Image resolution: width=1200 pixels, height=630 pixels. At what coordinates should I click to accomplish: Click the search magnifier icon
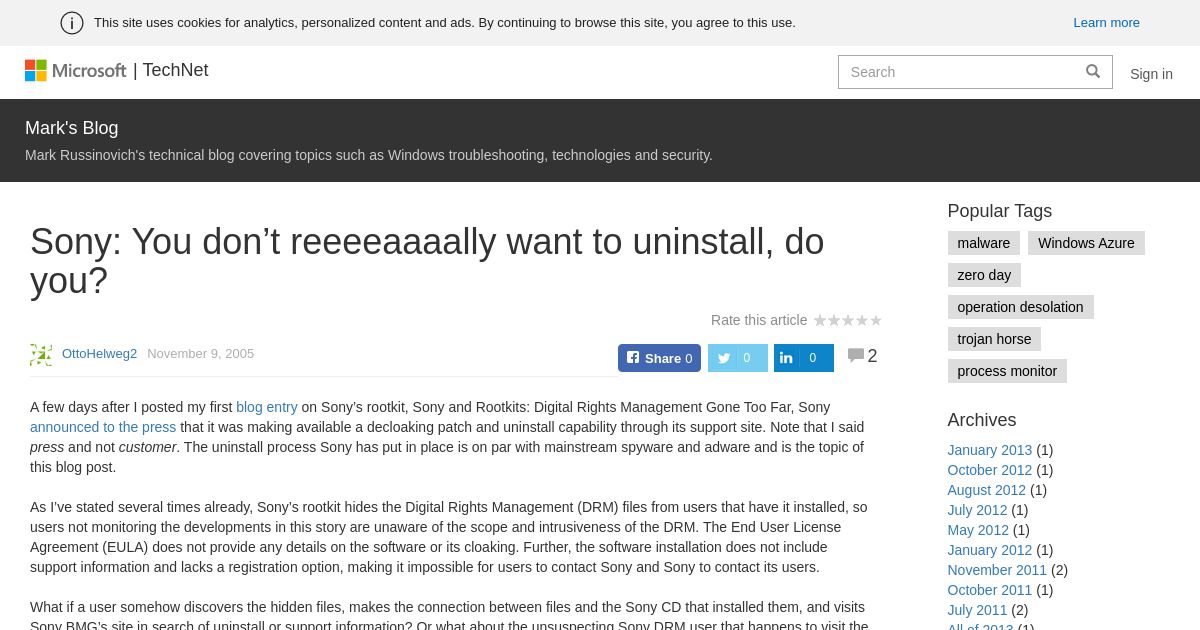(1093, 72)
